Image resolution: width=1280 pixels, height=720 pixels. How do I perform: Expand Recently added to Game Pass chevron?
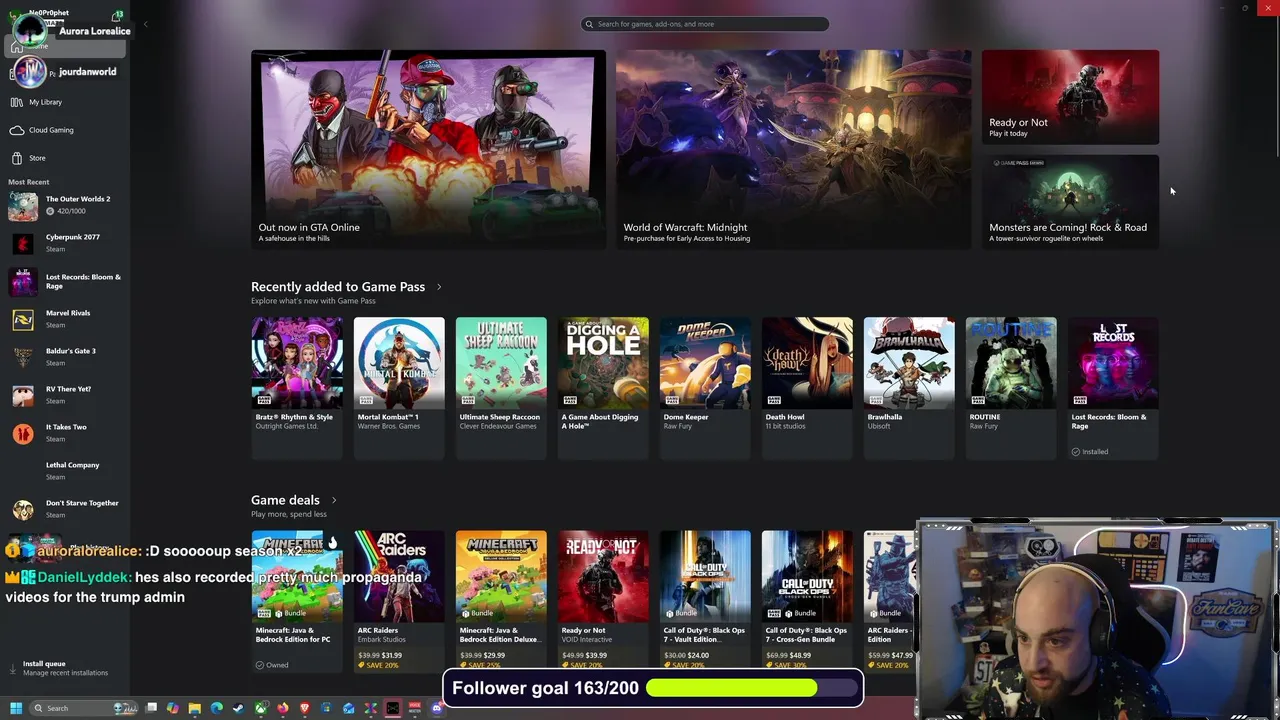pos(438,287)
